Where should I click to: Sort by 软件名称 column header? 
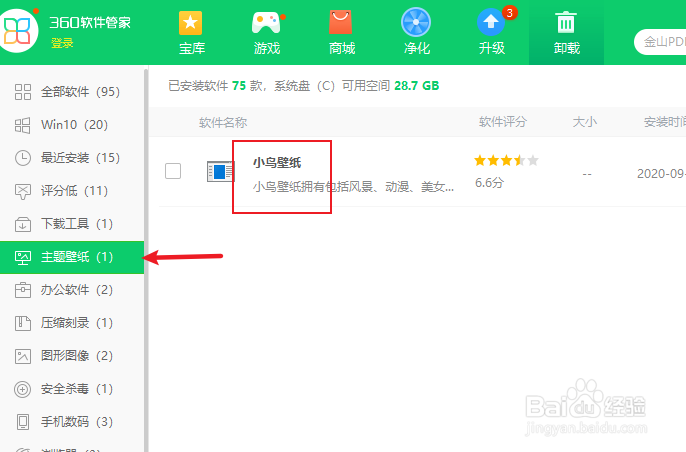[223, 123]
